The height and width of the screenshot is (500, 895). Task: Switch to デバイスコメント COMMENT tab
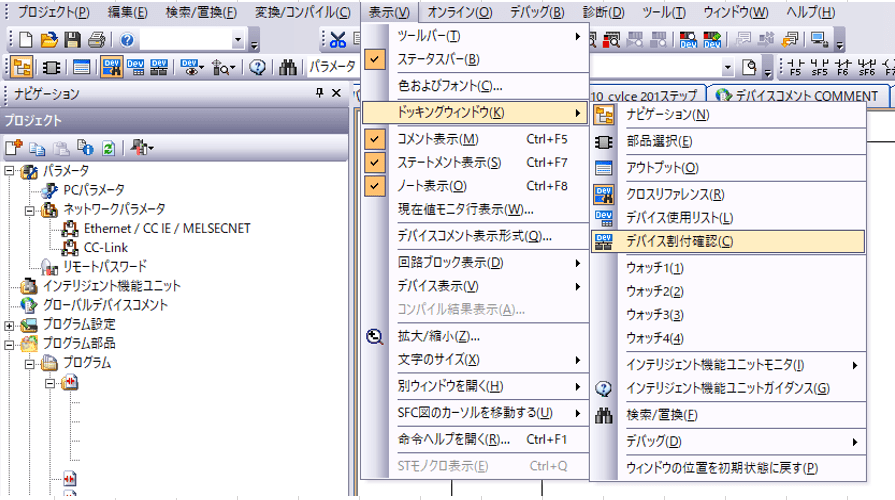798,95
